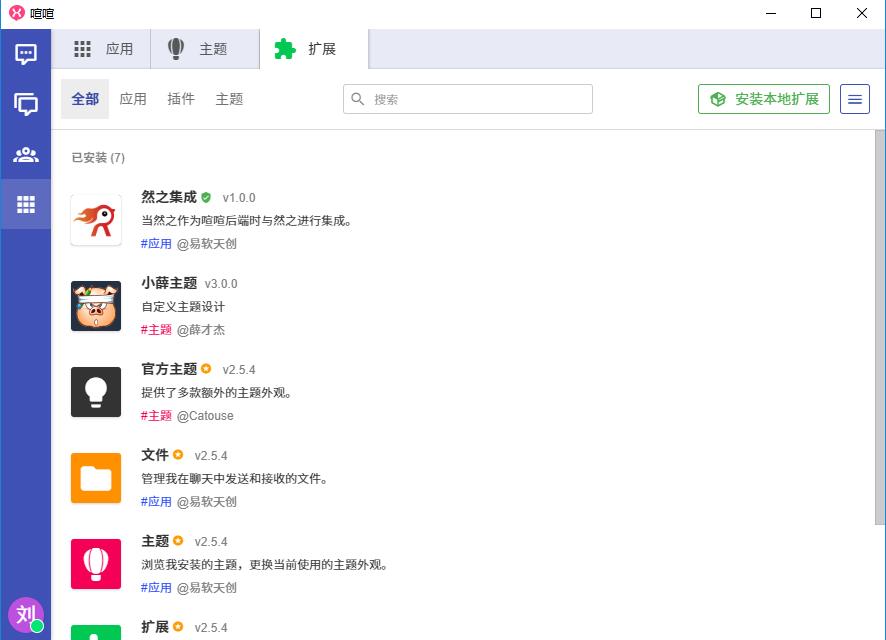Viewport: 886px width, 640px height.
Task: Click the 安装本地扩展 button
Action: [764, 99]
